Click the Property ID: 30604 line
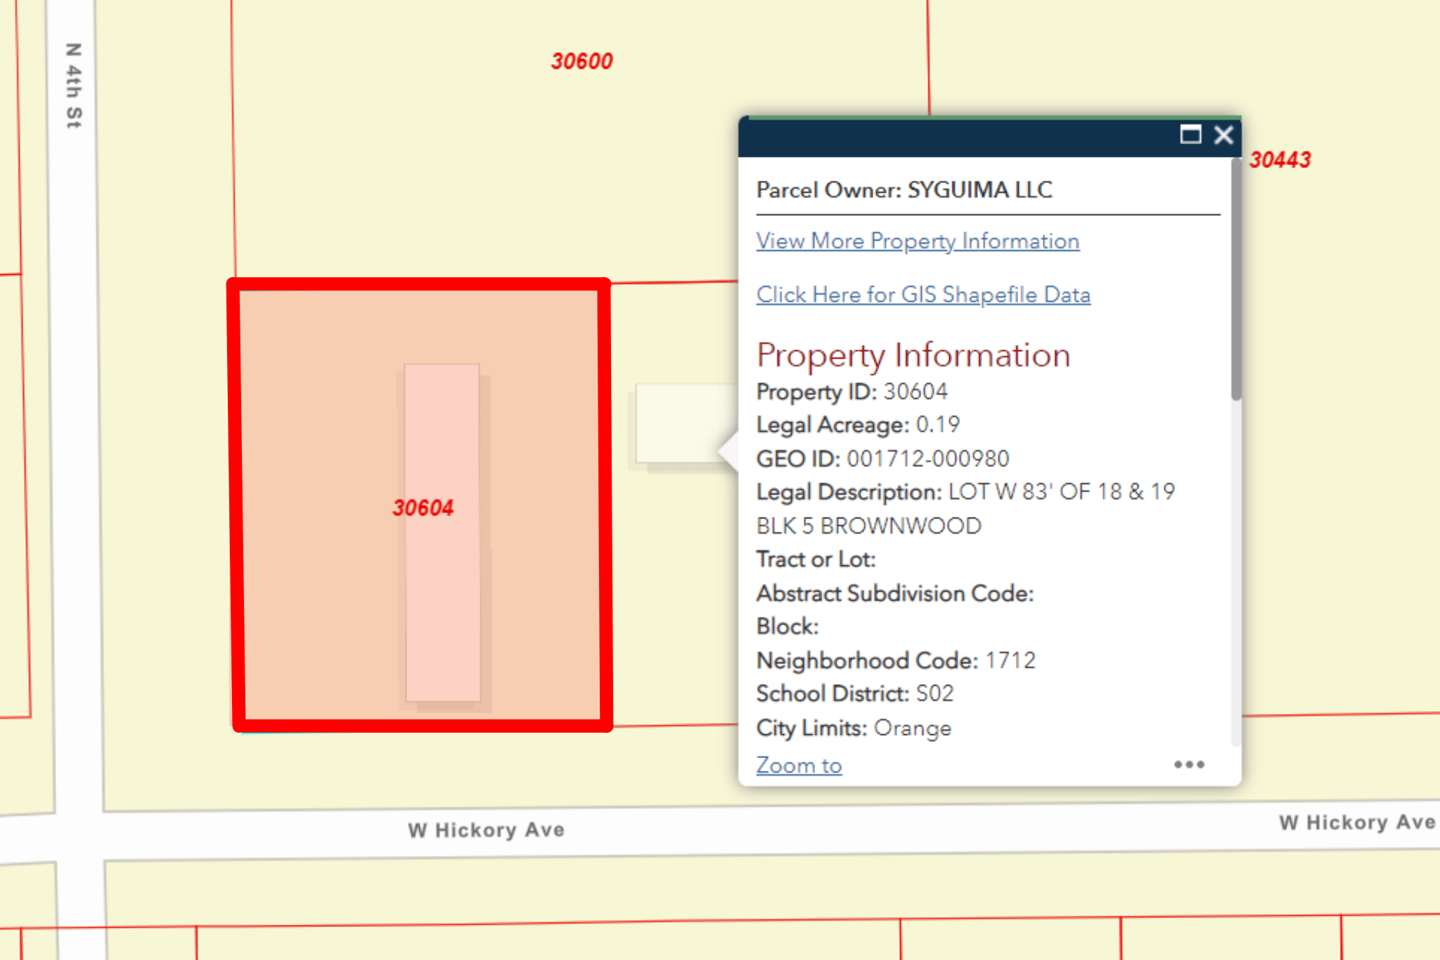This screenshot has height=960, width=1440. tap(852, 392)
